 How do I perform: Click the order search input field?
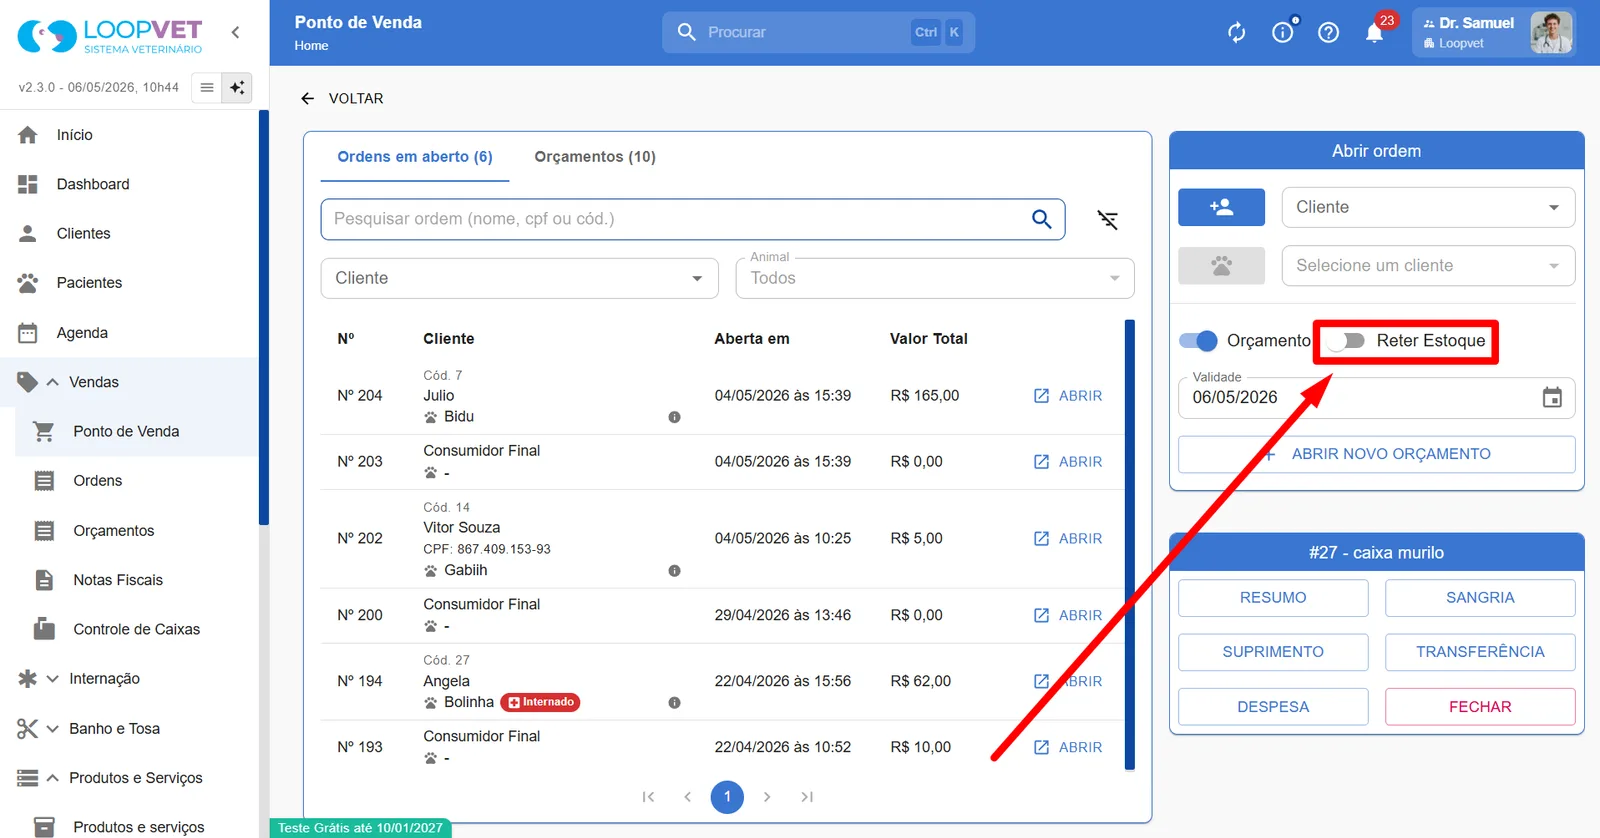tap(675, 219)
